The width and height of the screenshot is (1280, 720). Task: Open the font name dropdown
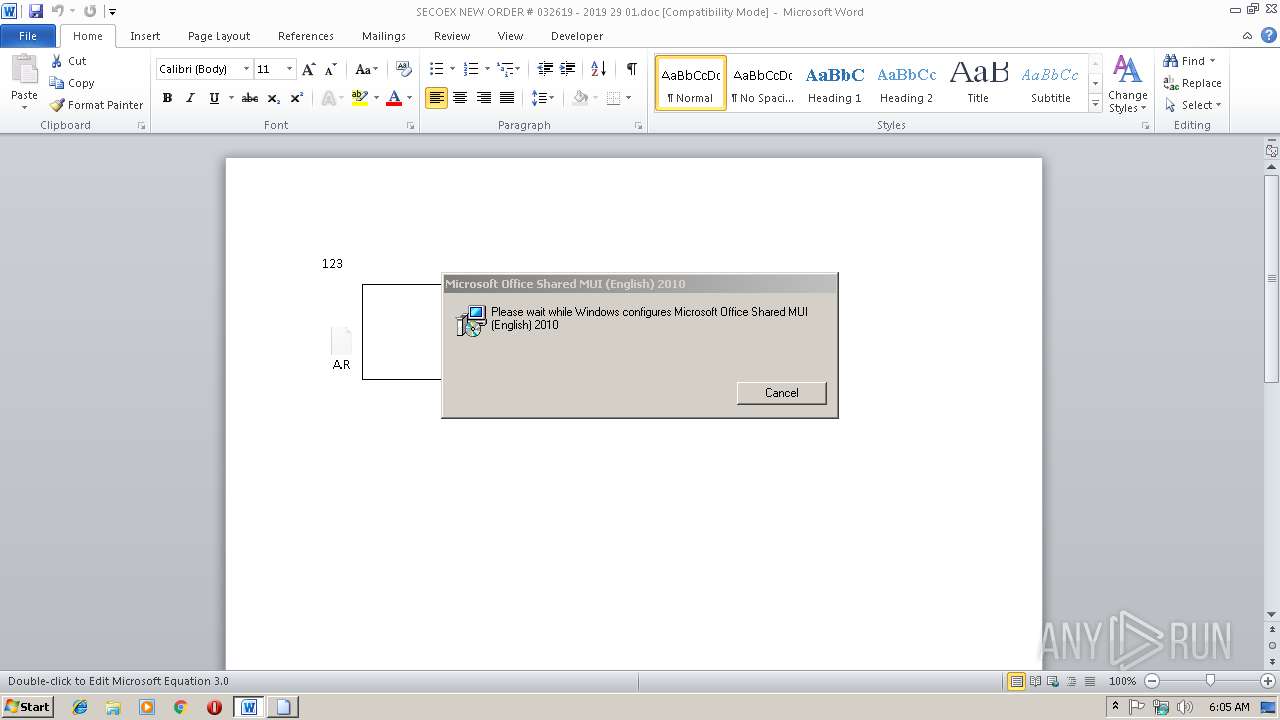click(x=246, y=69)
